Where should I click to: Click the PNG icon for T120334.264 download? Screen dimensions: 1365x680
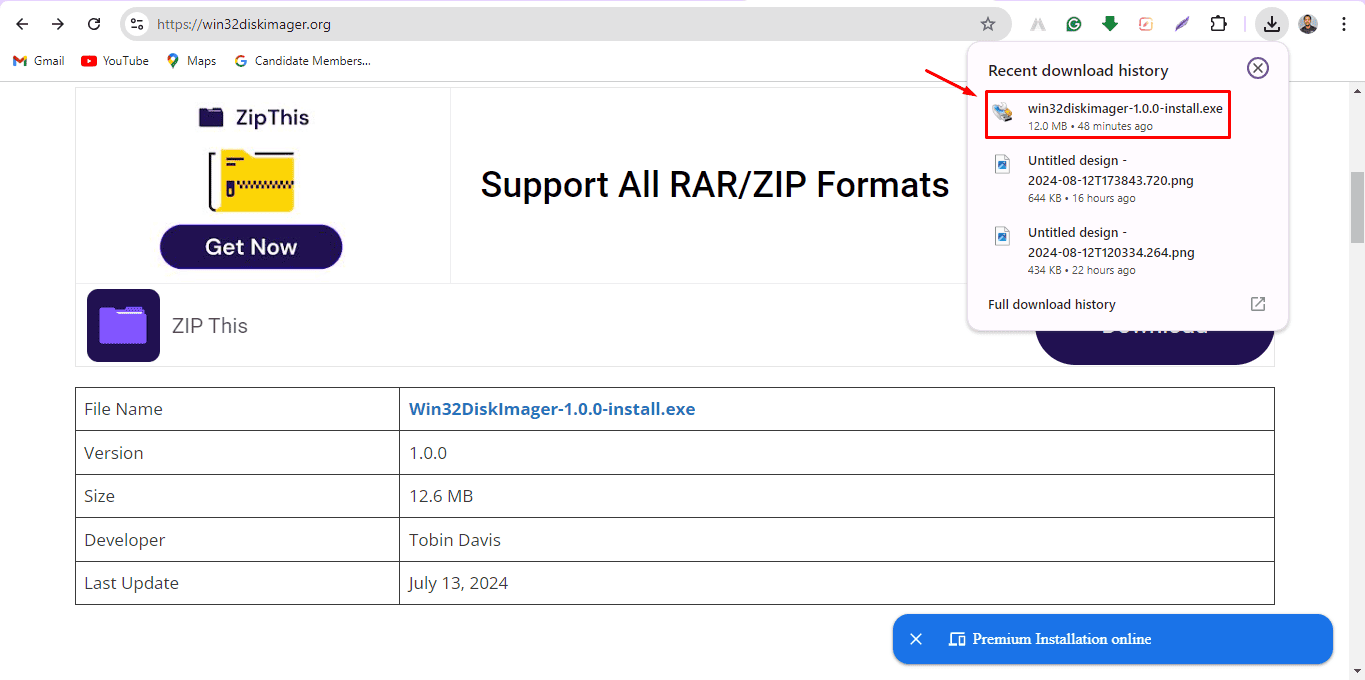pyautogui.click(x=1002, y=236)
